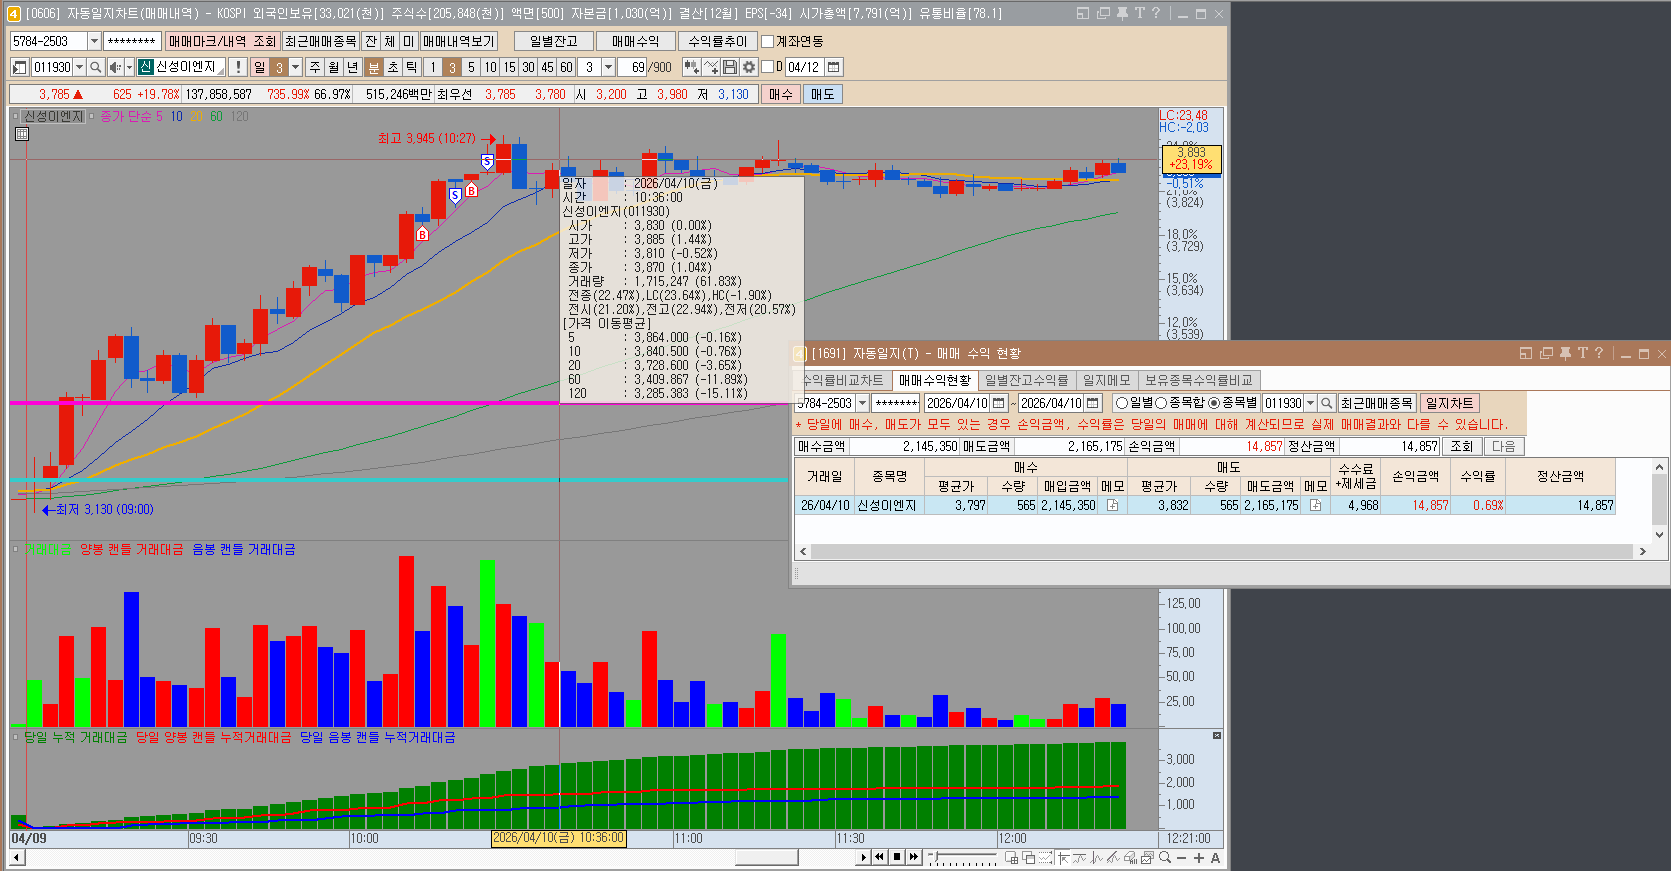The image size is (1671, 871).
Task: Open the buy memo icon for 신성이엔지 row
Action: (1112, 506)
